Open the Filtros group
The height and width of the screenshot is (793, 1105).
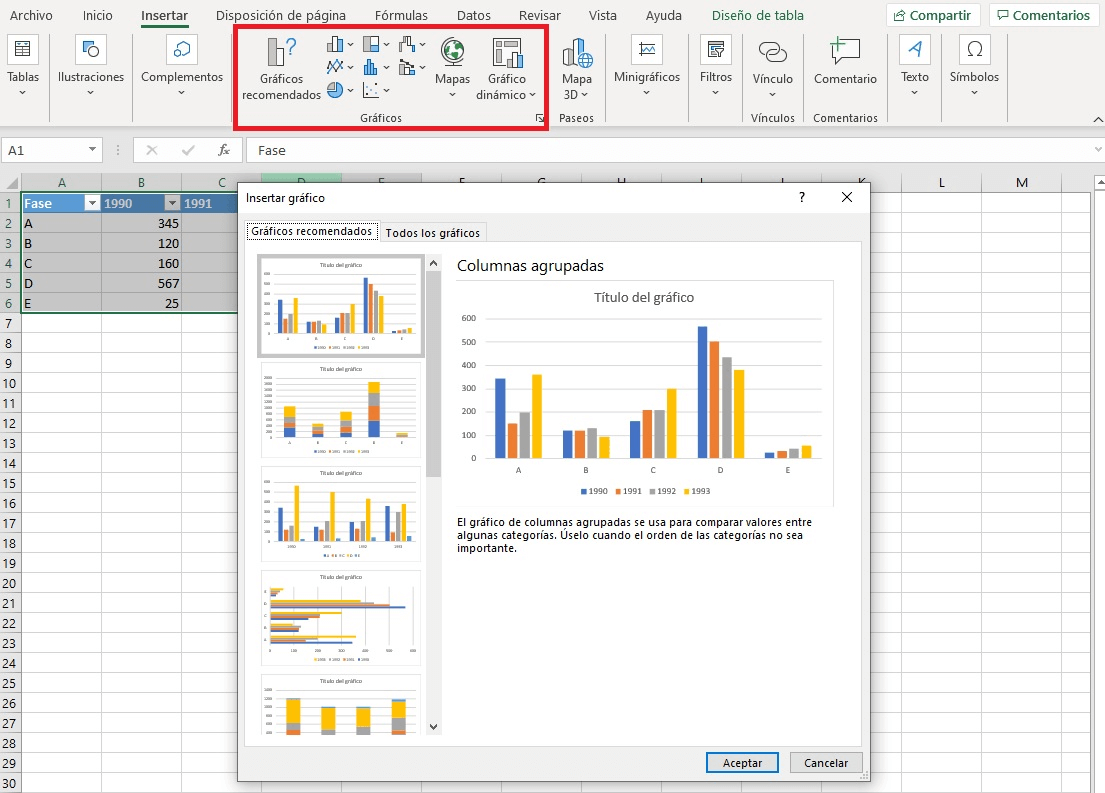(x=715, y=67)
